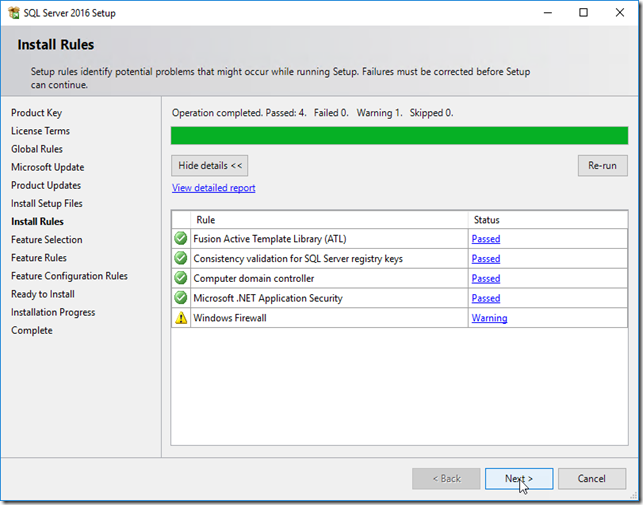Cancel the SQL Server setup
Viewport: 643px width, 505px height.
tap(592, 479)
